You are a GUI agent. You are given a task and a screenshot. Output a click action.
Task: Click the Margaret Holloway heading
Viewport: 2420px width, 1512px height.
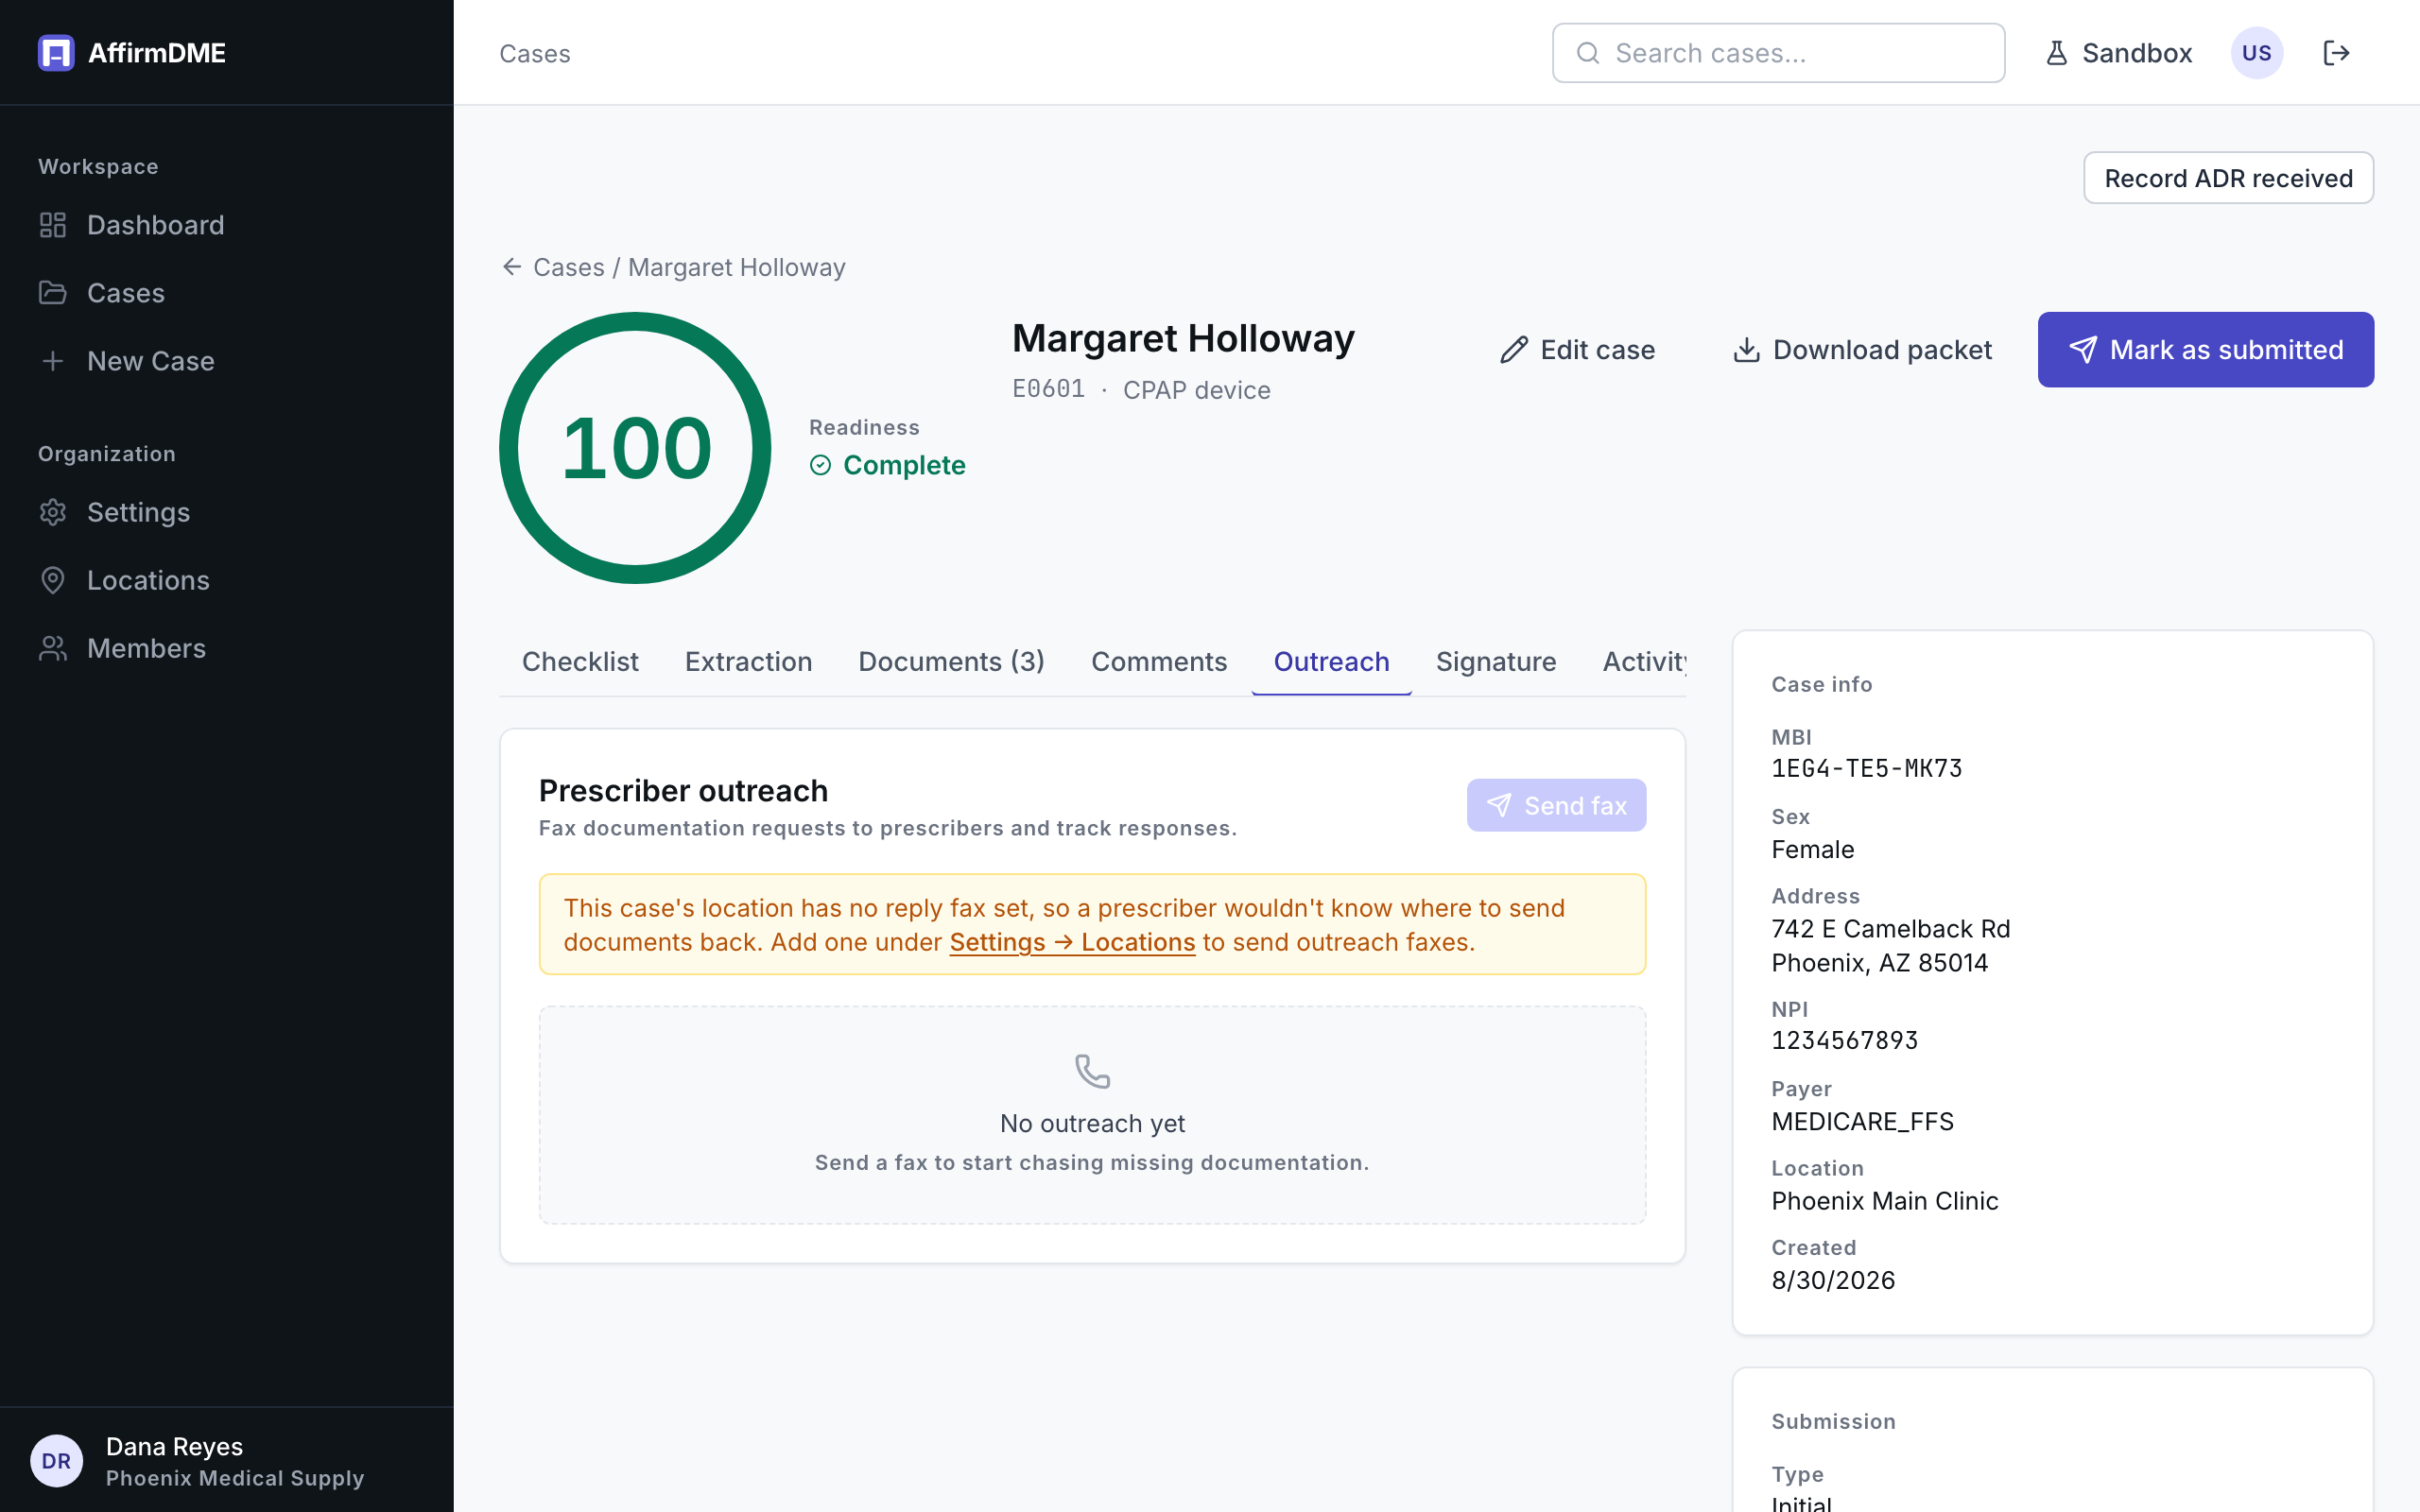(1183, 339)
